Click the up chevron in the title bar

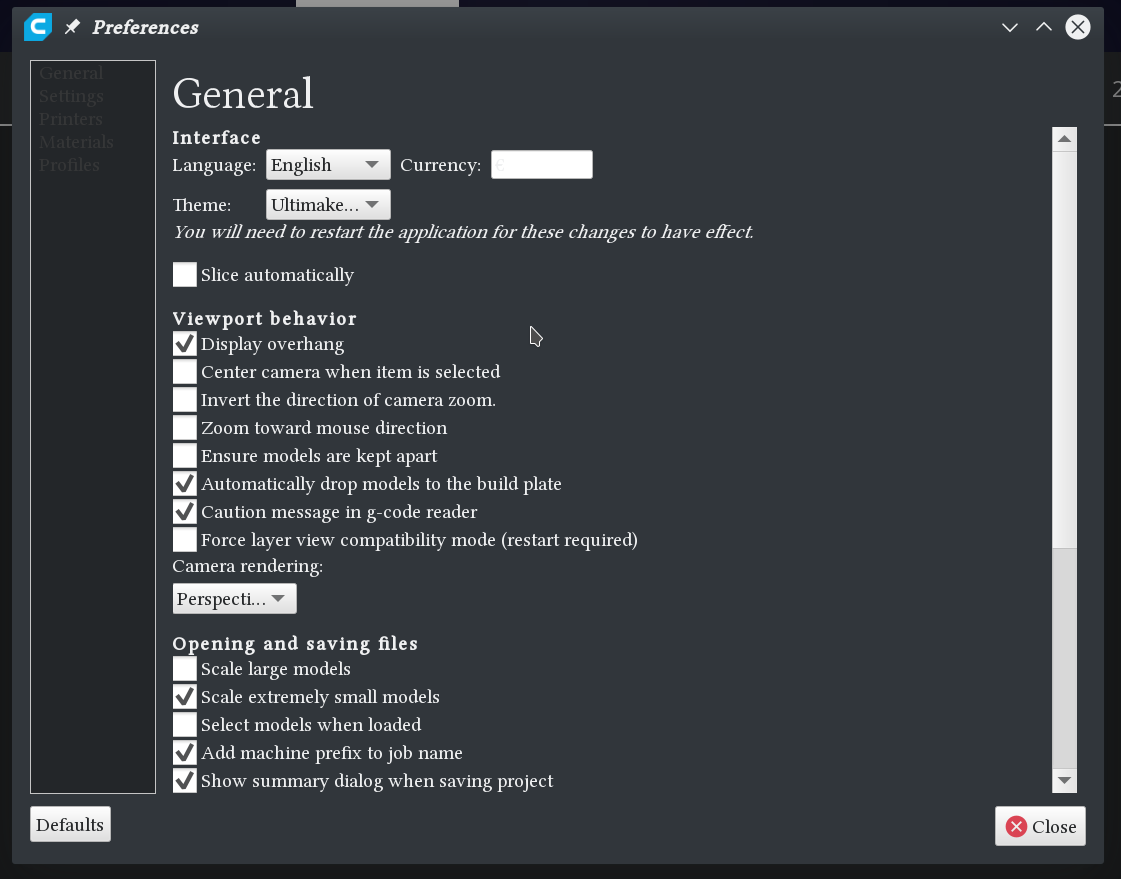click(1043, 27)
